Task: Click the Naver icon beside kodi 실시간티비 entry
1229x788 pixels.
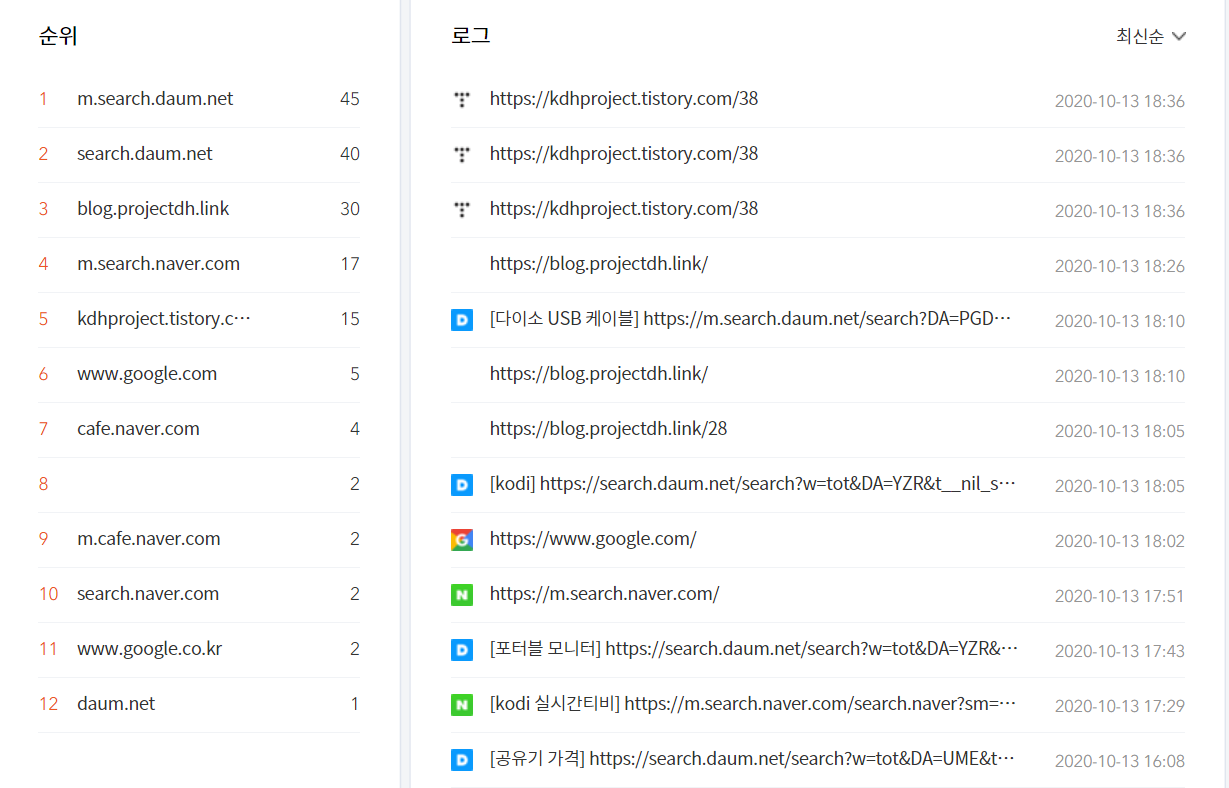Action: click(461, 705)
